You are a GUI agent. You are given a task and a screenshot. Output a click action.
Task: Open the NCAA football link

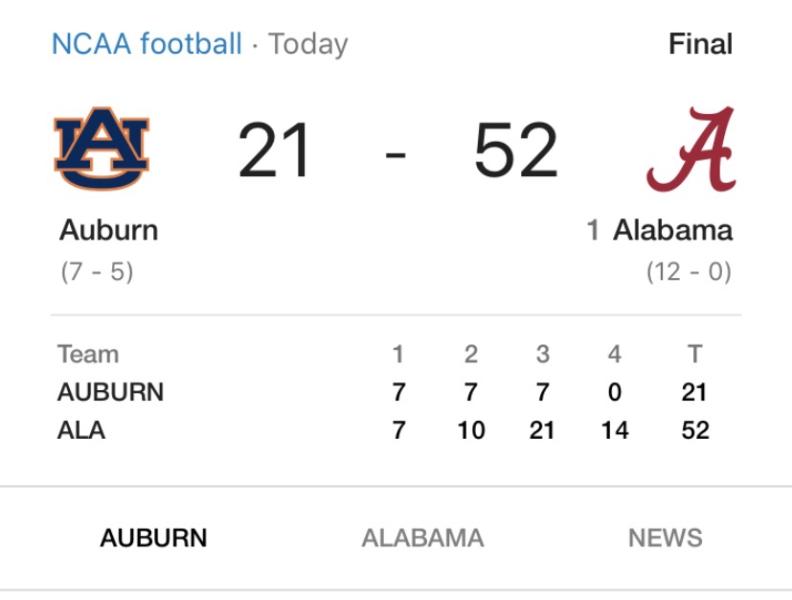(146, 44)
